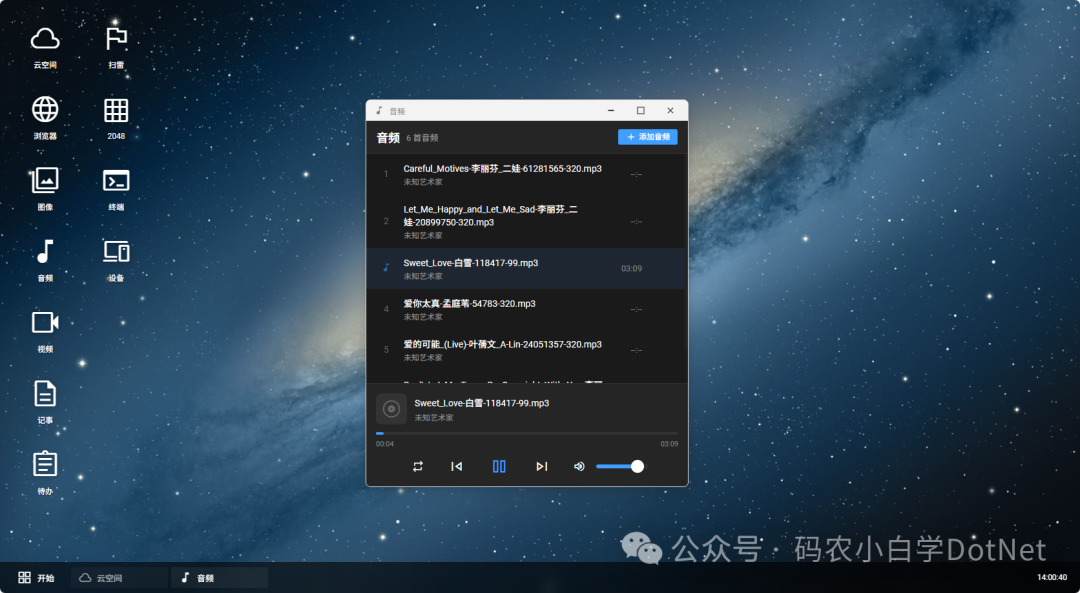Open the 设备 devices desktop icon
The height and width of the screenshot is (593, 1080).
116,260
